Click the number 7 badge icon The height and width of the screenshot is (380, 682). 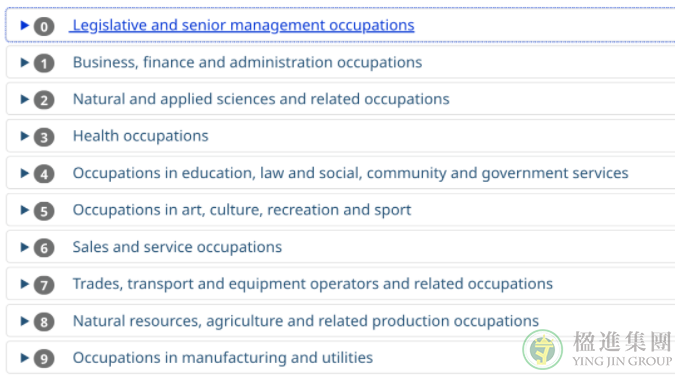pos(44,285)
